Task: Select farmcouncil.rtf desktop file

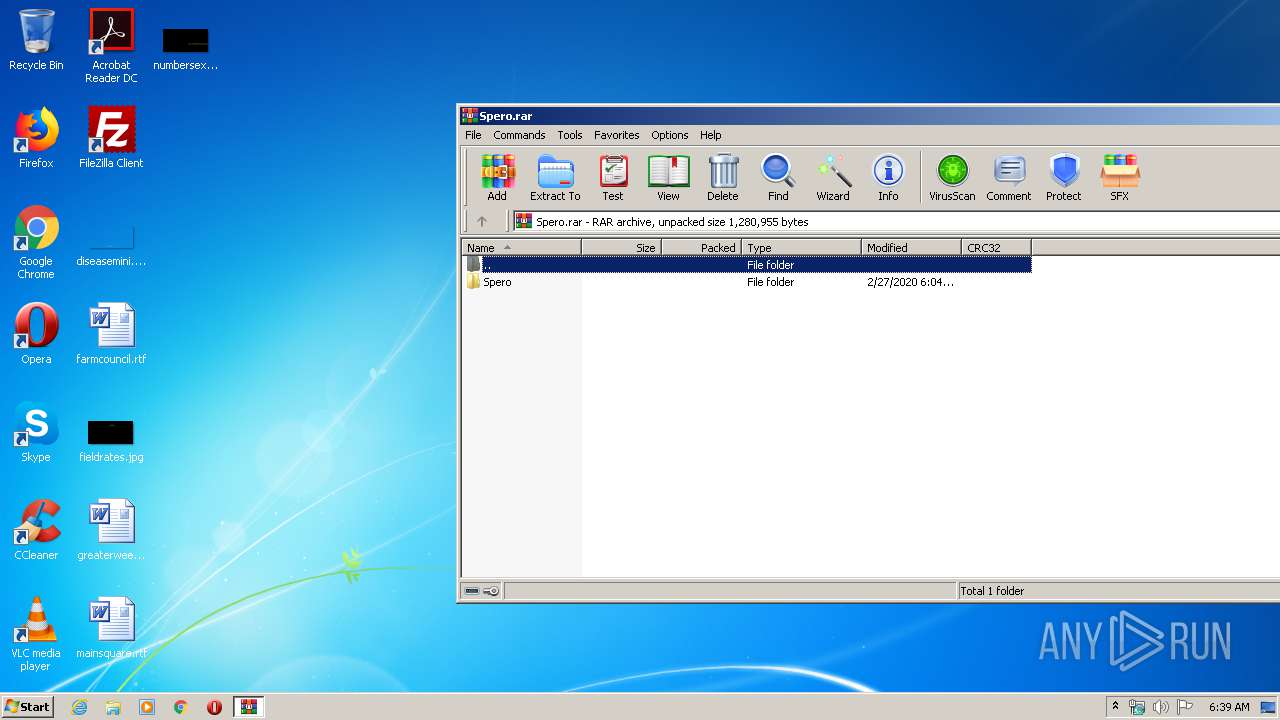Action: click(x=111, y=334)
